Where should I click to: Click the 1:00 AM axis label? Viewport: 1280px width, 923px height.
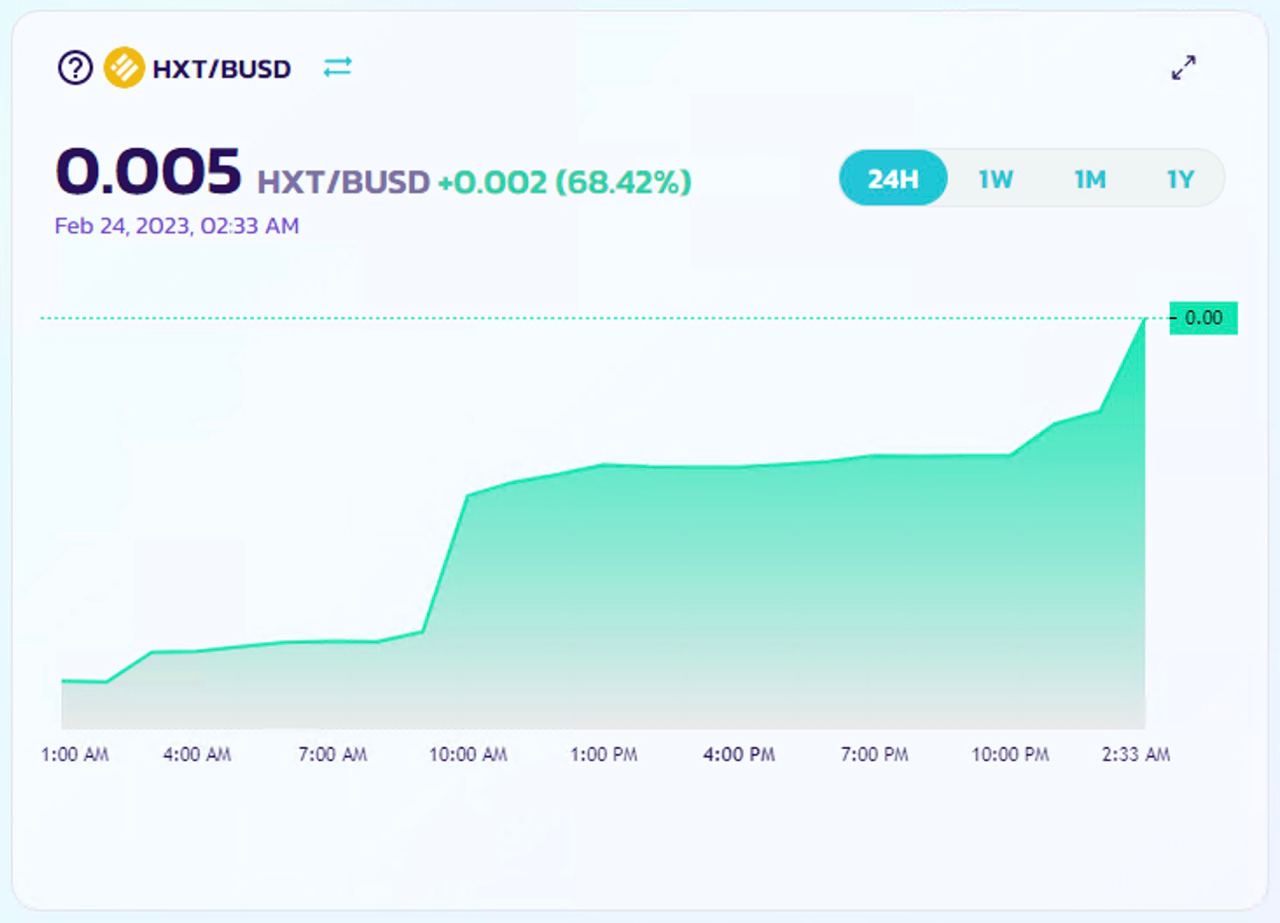(75, 755)
